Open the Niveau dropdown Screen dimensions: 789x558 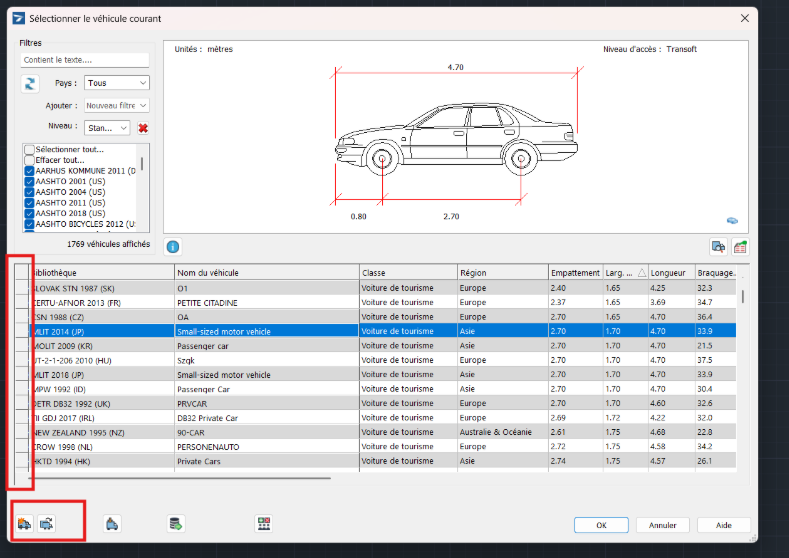(107, 128)
